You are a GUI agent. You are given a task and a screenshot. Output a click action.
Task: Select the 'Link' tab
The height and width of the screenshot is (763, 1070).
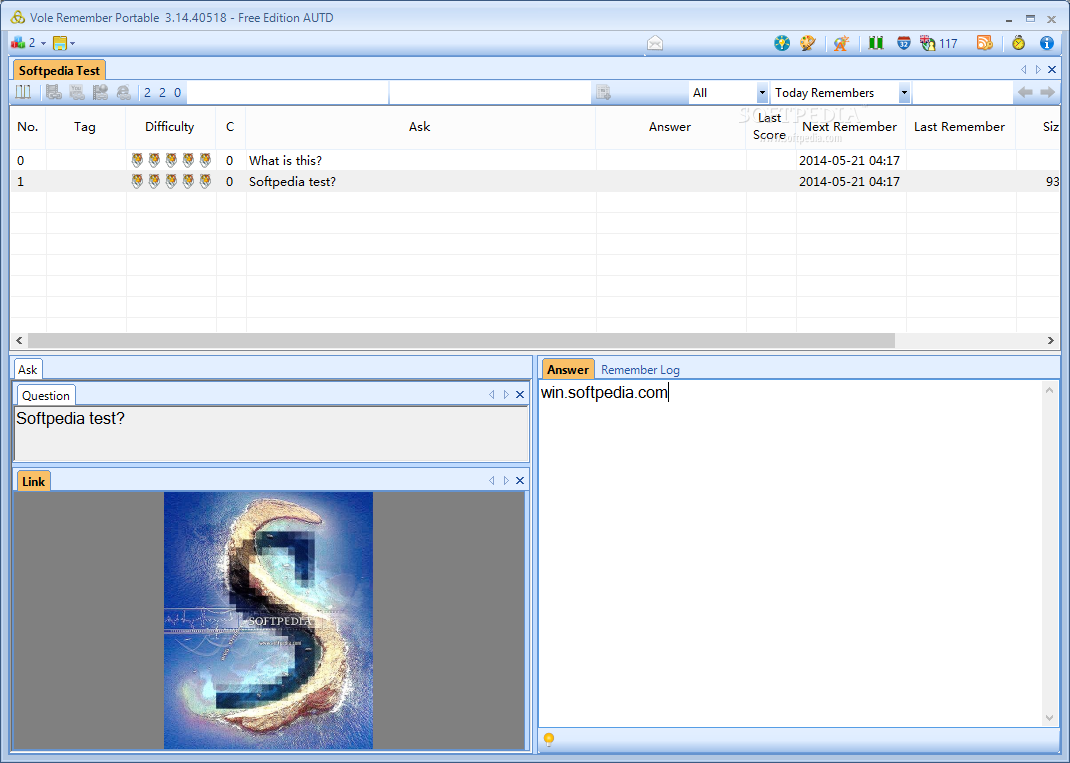click(x=33, y=481)
